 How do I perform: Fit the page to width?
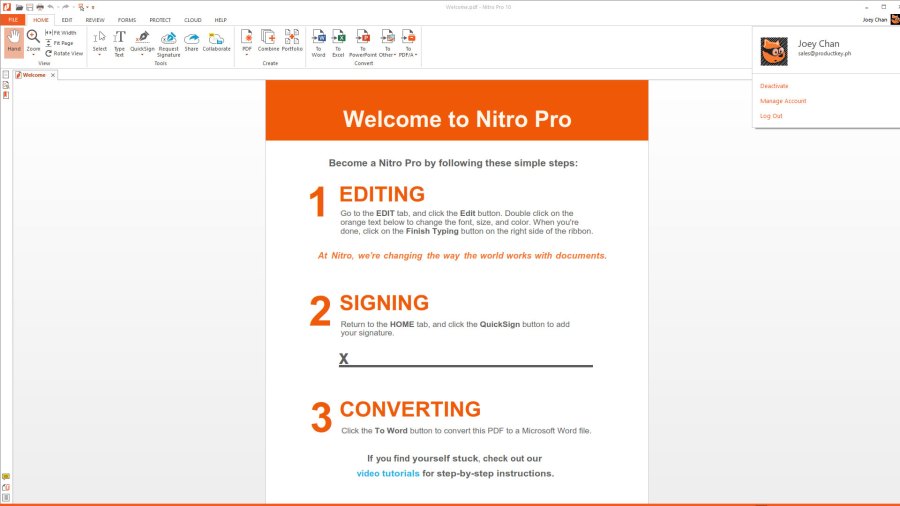click(x=61, y=33)
